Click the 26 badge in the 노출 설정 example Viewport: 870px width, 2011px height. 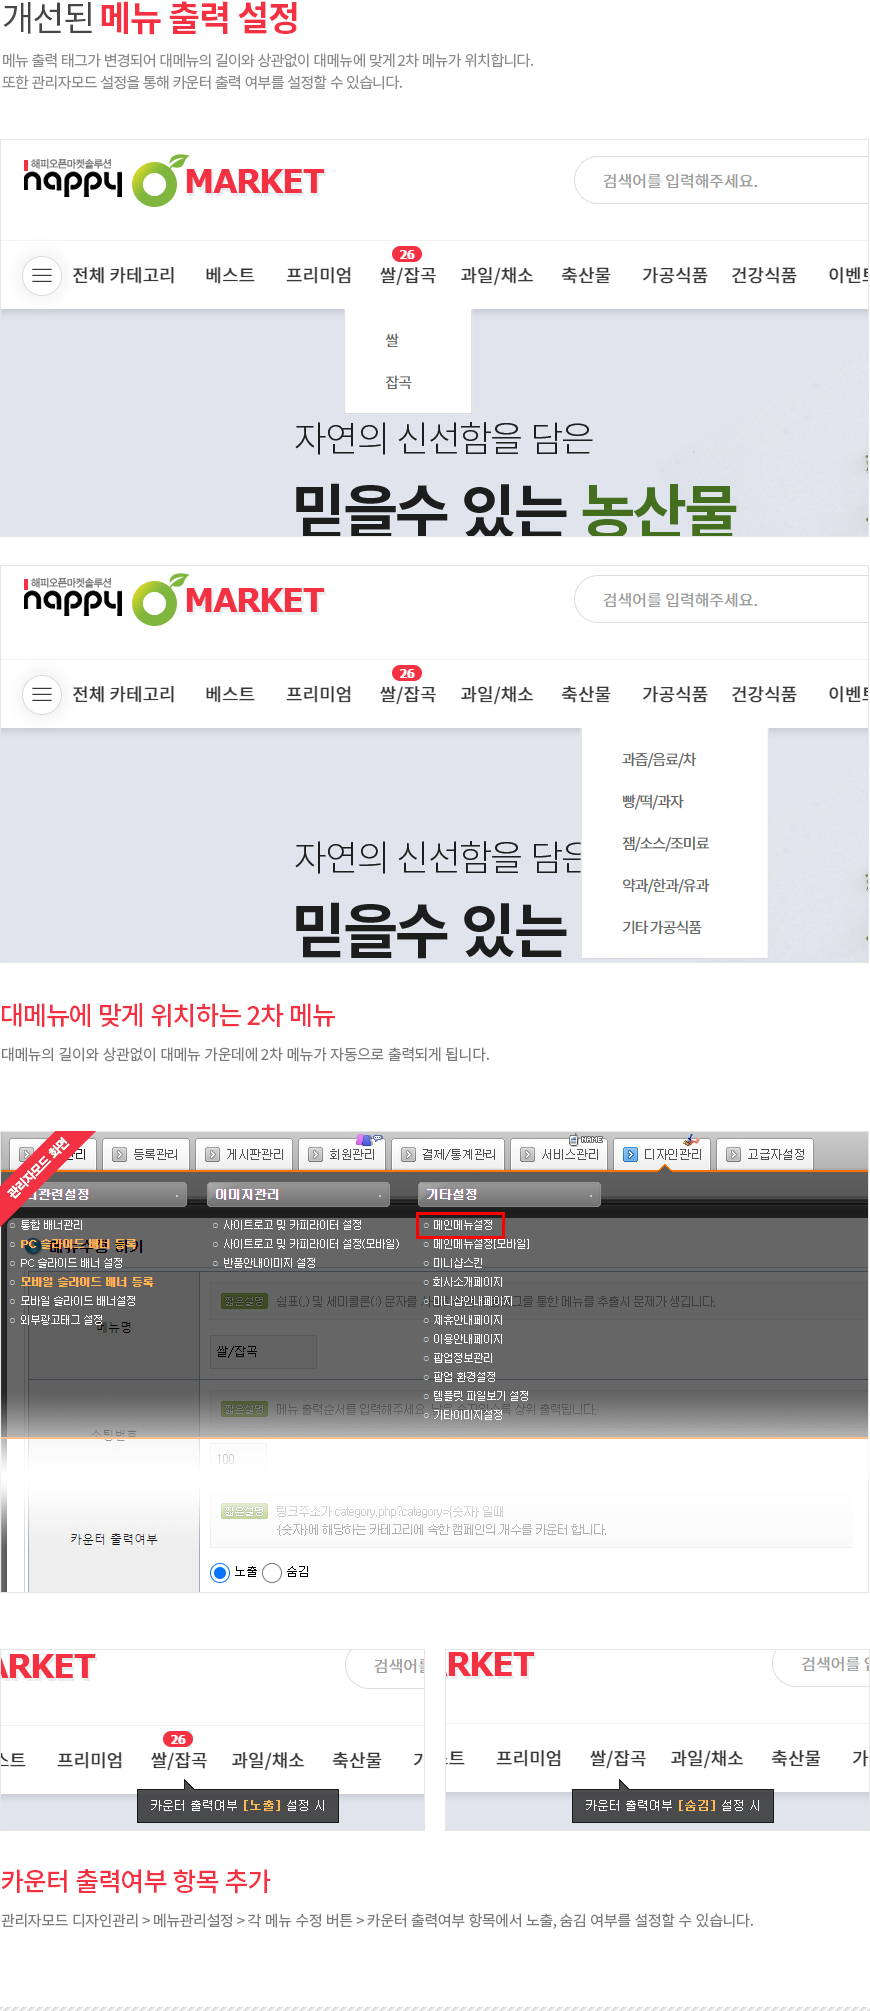pos(178,1739)
